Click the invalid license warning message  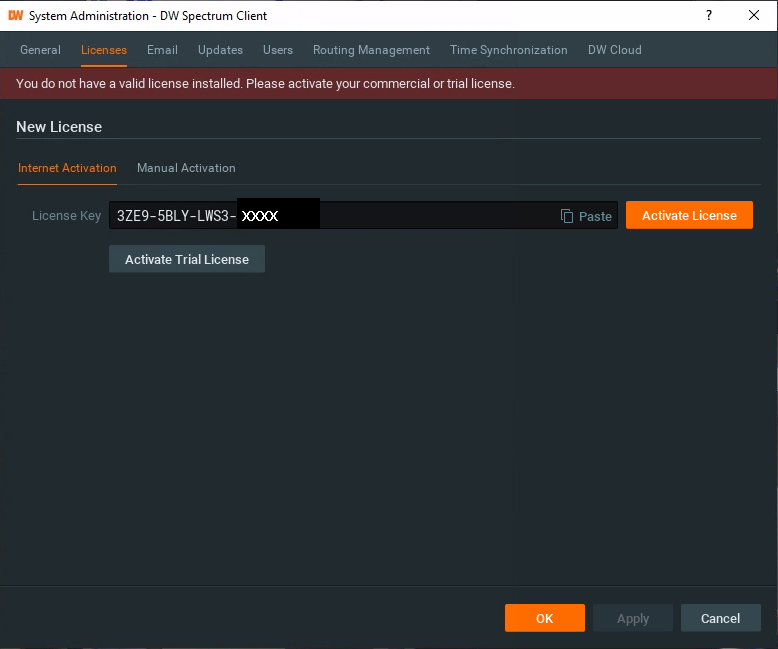point(265,84)
